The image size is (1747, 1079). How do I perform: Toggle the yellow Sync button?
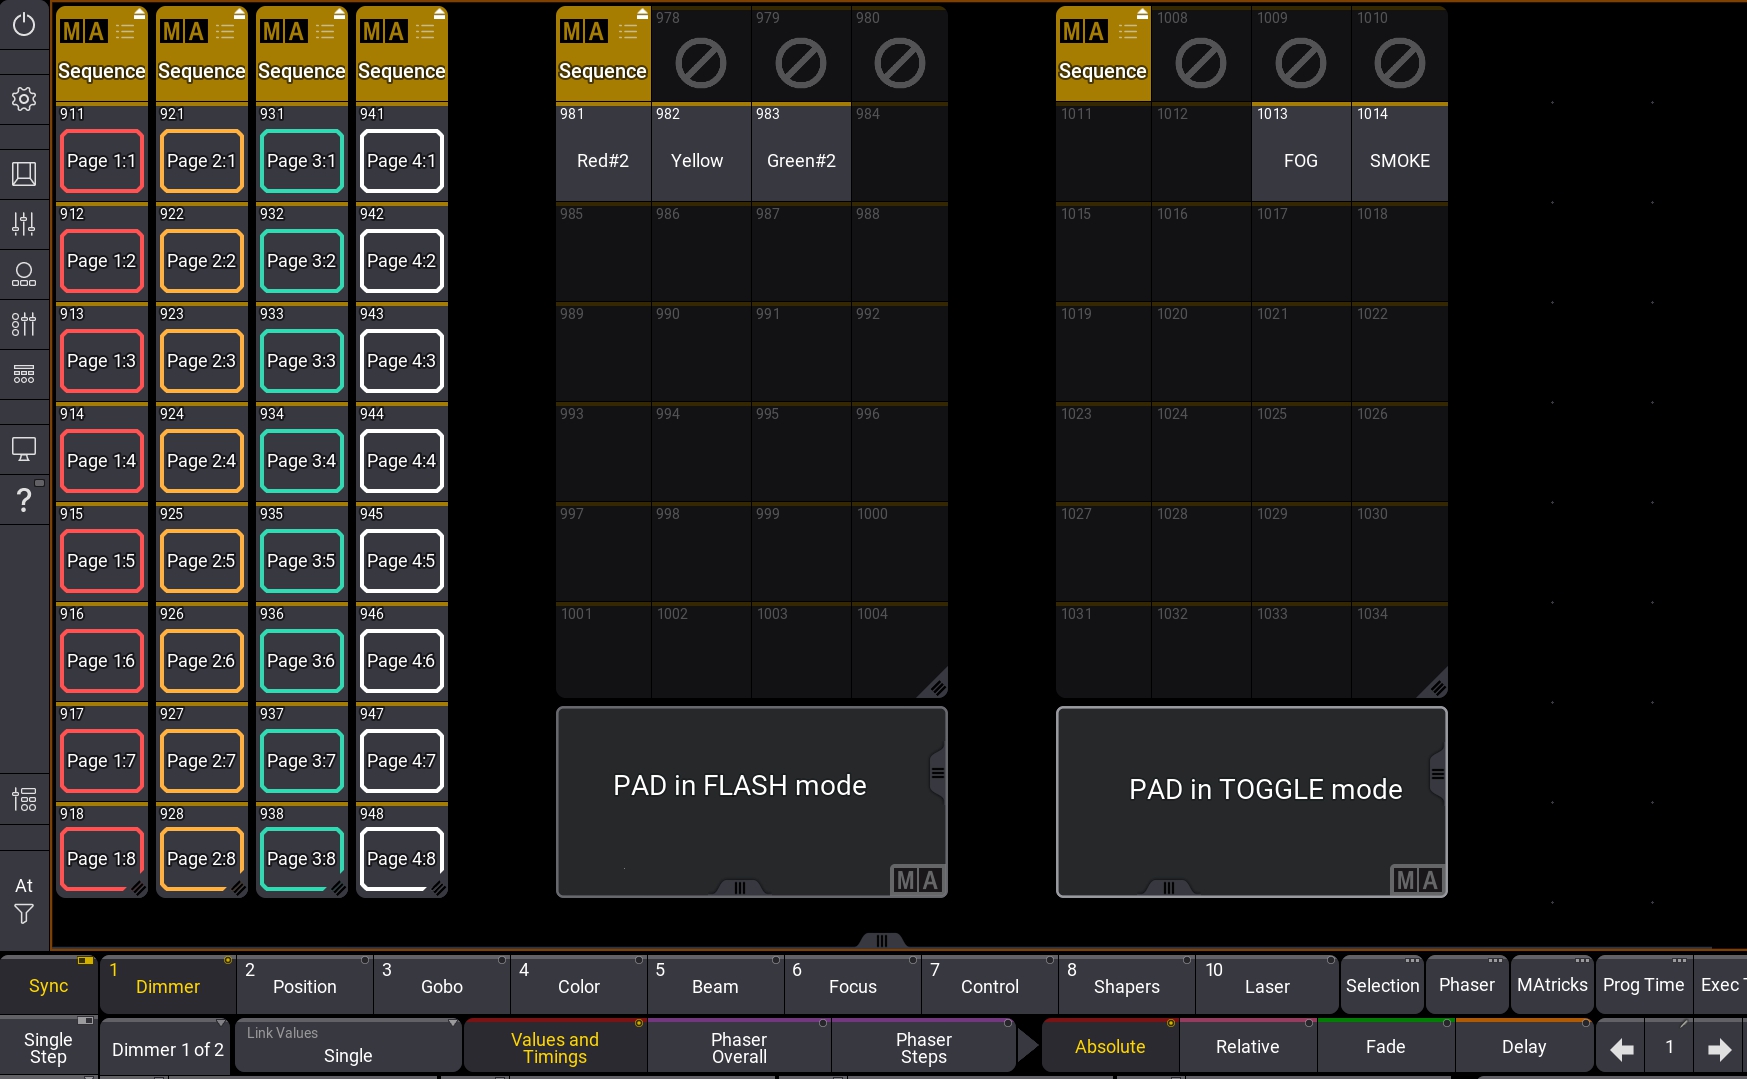(48, 985)
